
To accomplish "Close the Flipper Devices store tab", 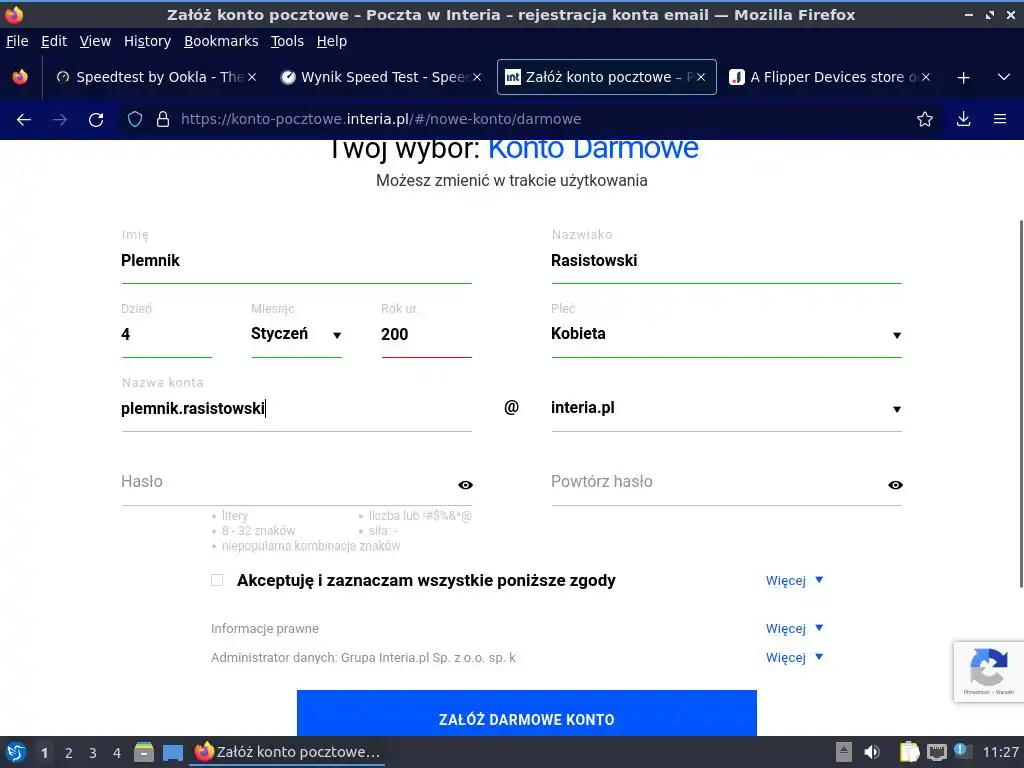I will 926,77.
